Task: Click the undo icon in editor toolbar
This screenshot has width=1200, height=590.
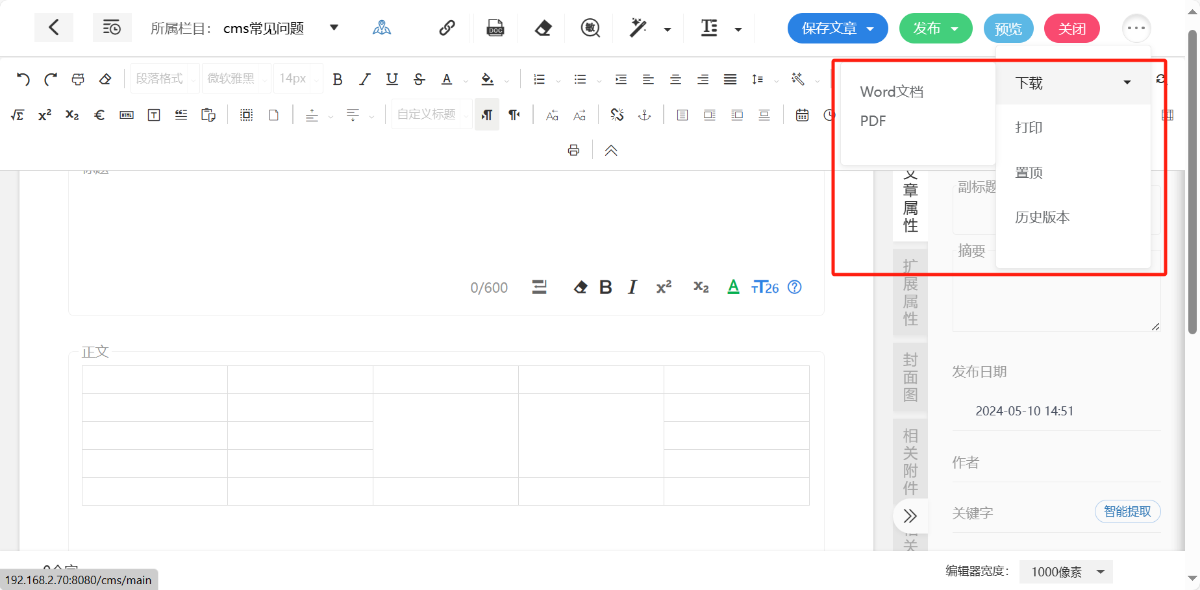Action: tap(23, 79)
